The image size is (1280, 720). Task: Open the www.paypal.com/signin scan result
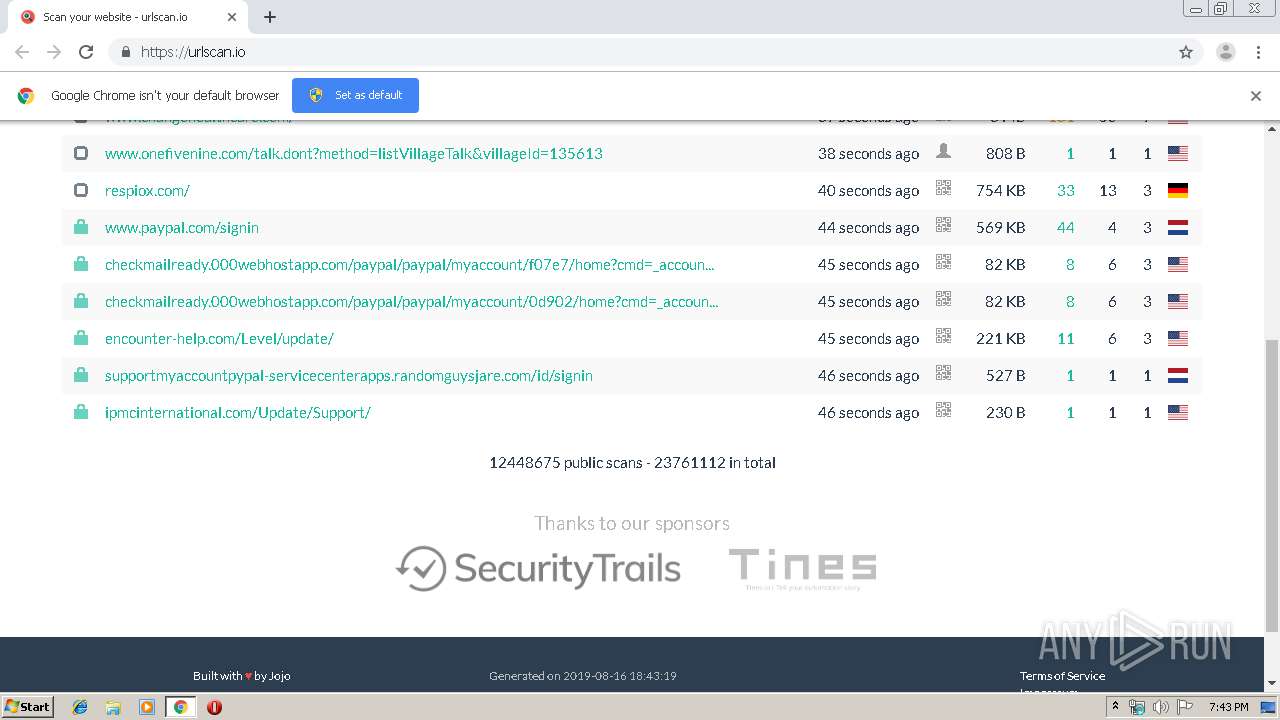(182, 228)
